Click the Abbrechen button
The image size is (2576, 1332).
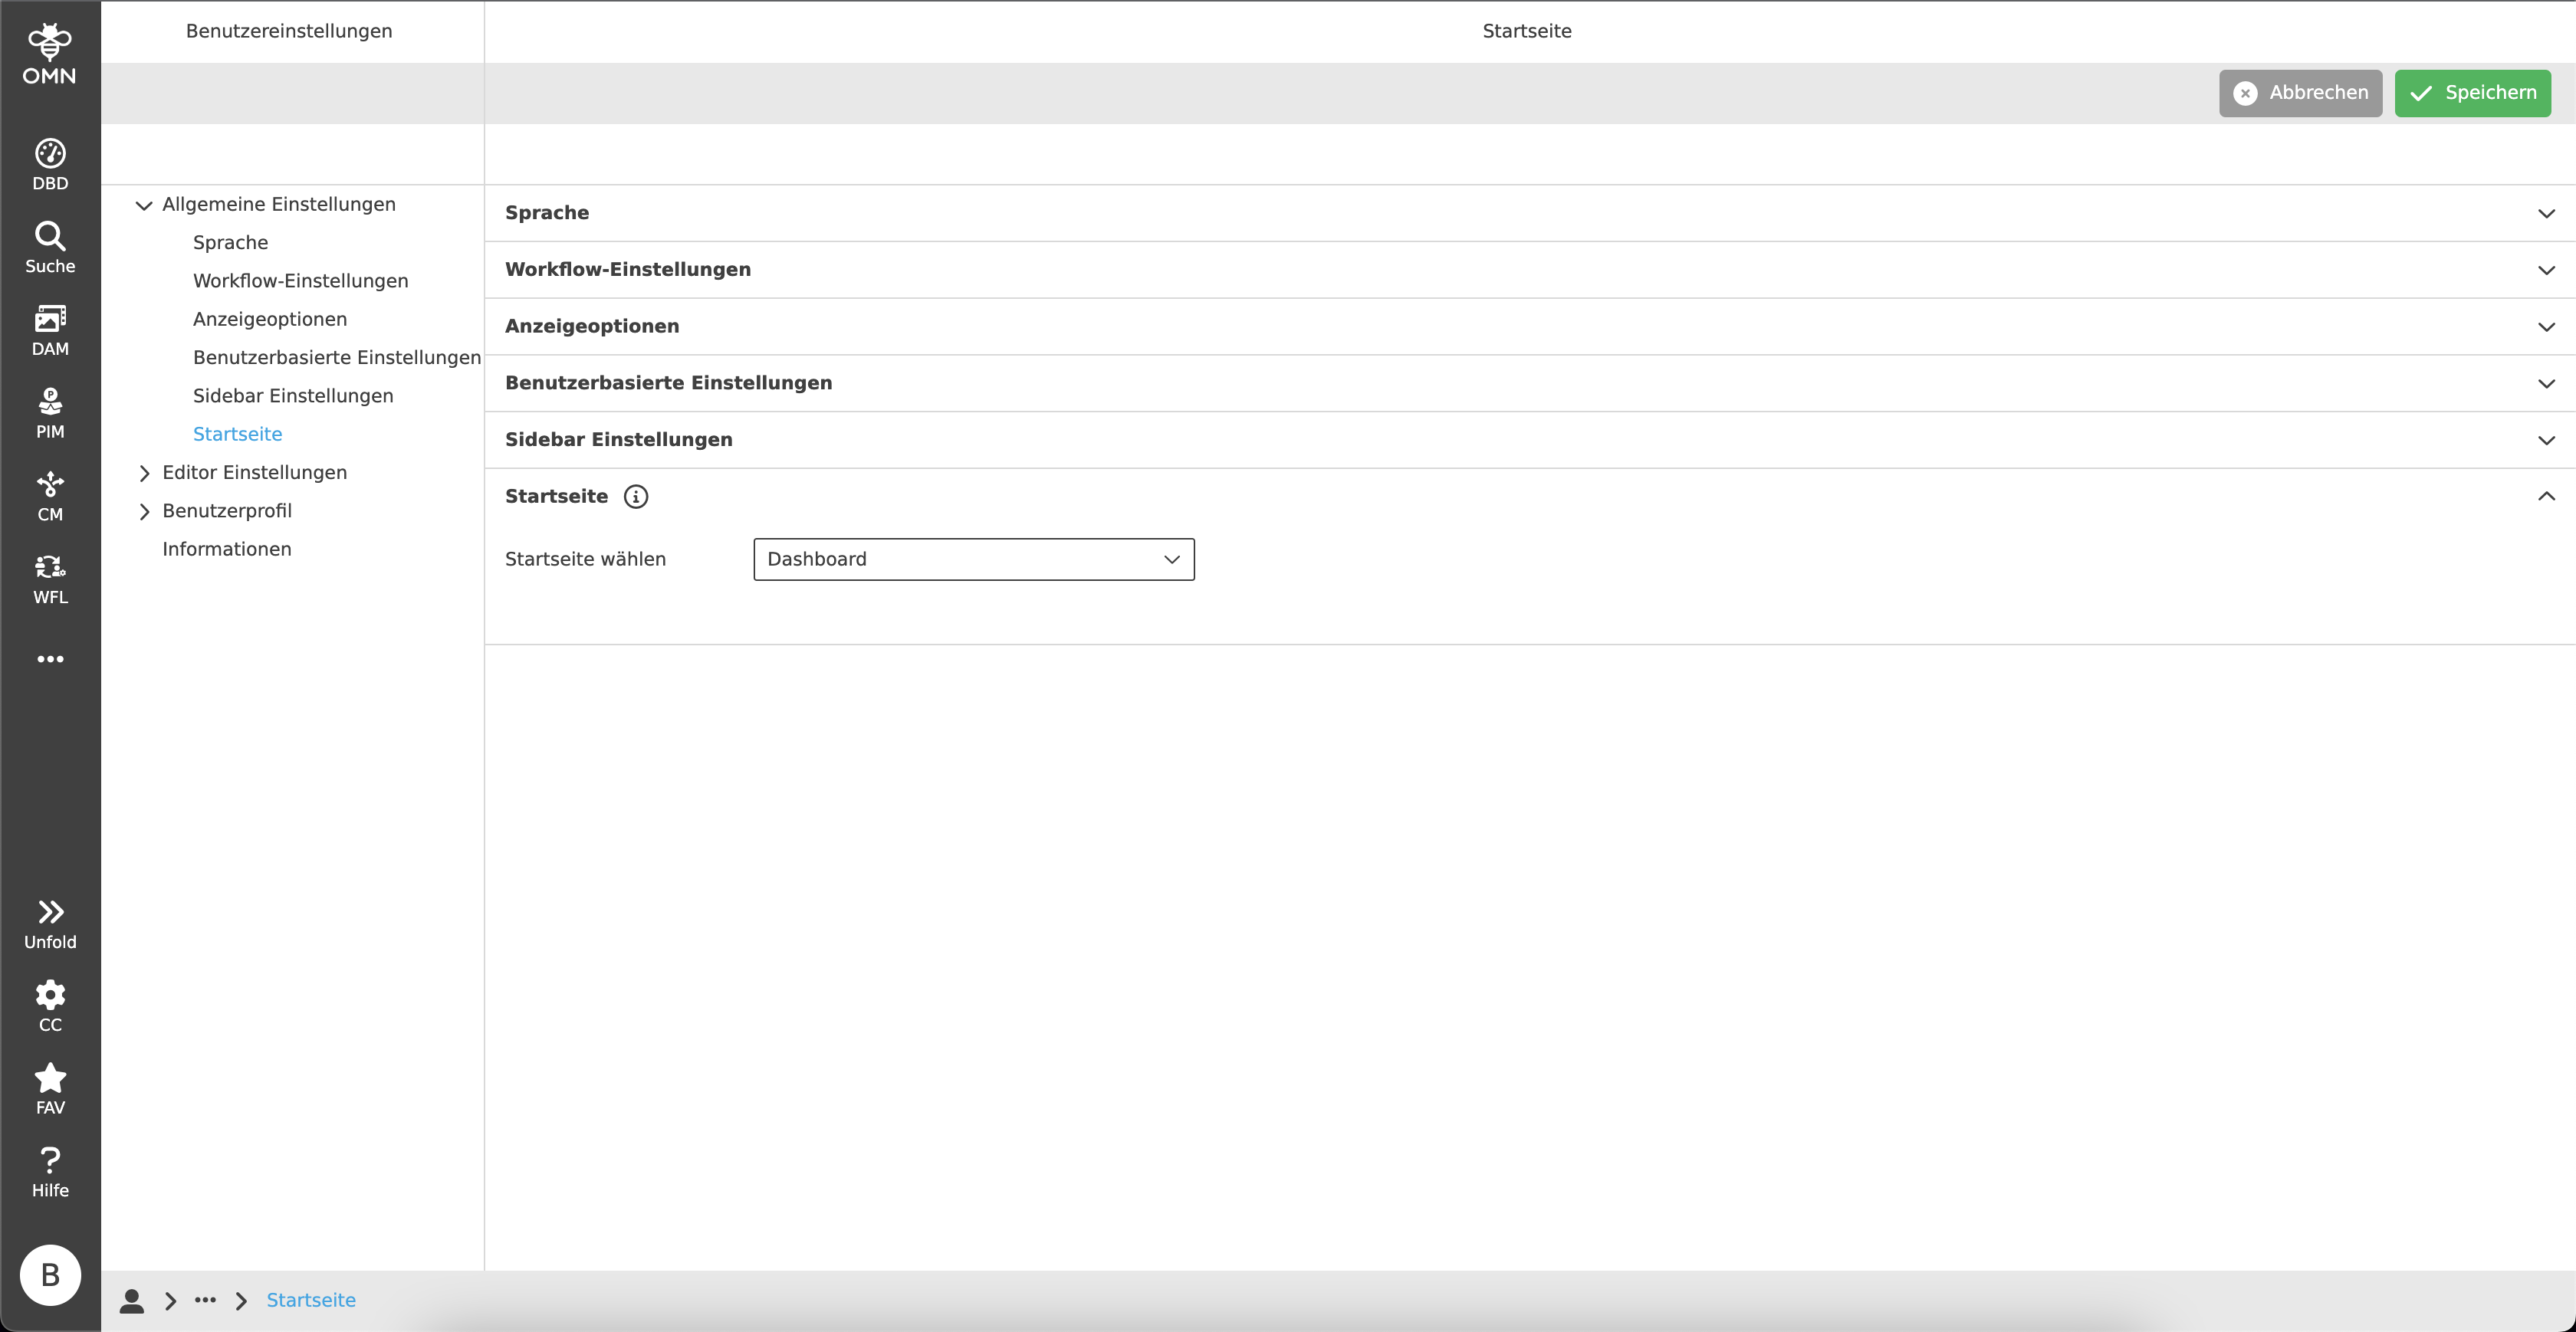(x=2300, y=93)
